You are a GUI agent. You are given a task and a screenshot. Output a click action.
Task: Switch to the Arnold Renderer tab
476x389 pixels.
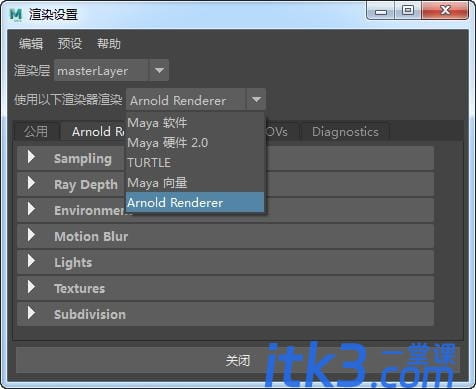pos(93,132)
